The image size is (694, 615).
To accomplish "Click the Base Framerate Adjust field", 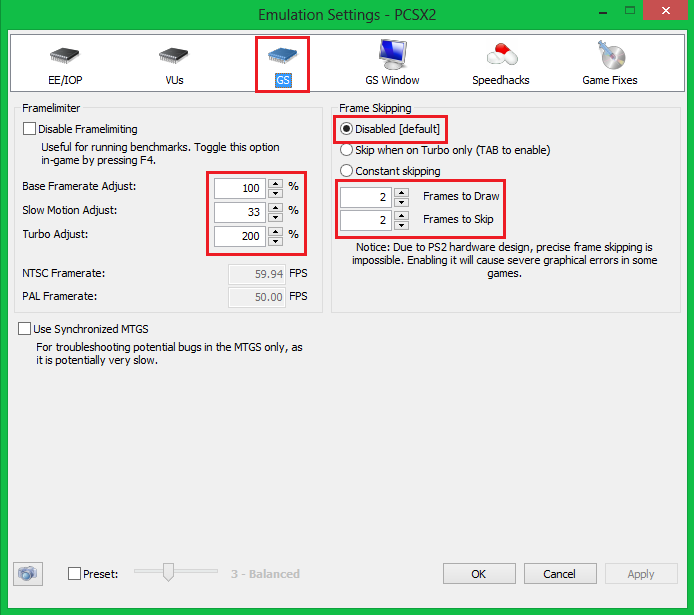I will coord(240,188).
